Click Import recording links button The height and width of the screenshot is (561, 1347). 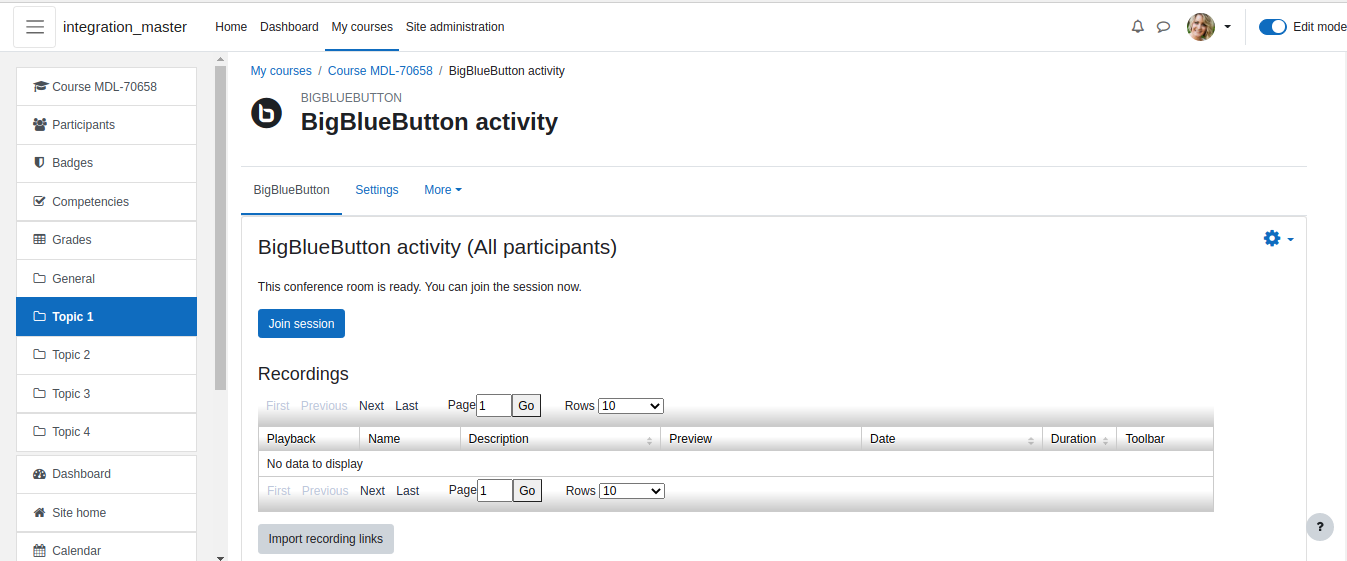(326, 539)
